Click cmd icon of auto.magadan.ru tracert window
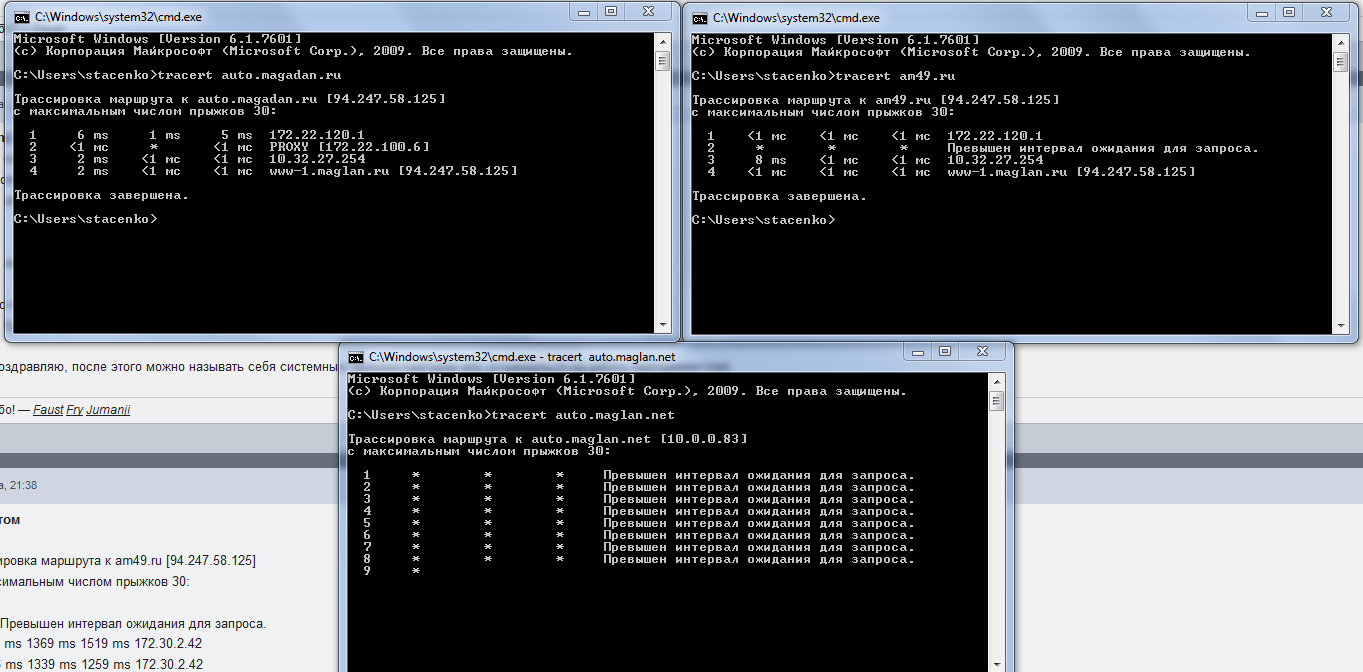This screenshot has height=672, width=1363. click(21, 17)
